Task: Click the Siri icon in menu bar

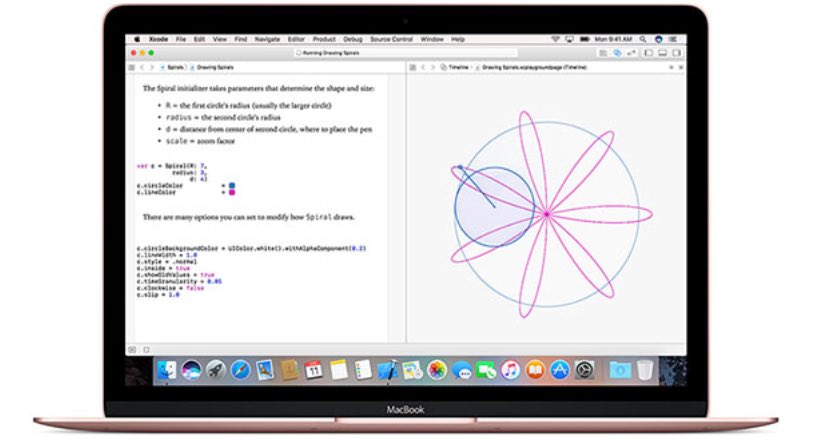Action: pos(658,39)
